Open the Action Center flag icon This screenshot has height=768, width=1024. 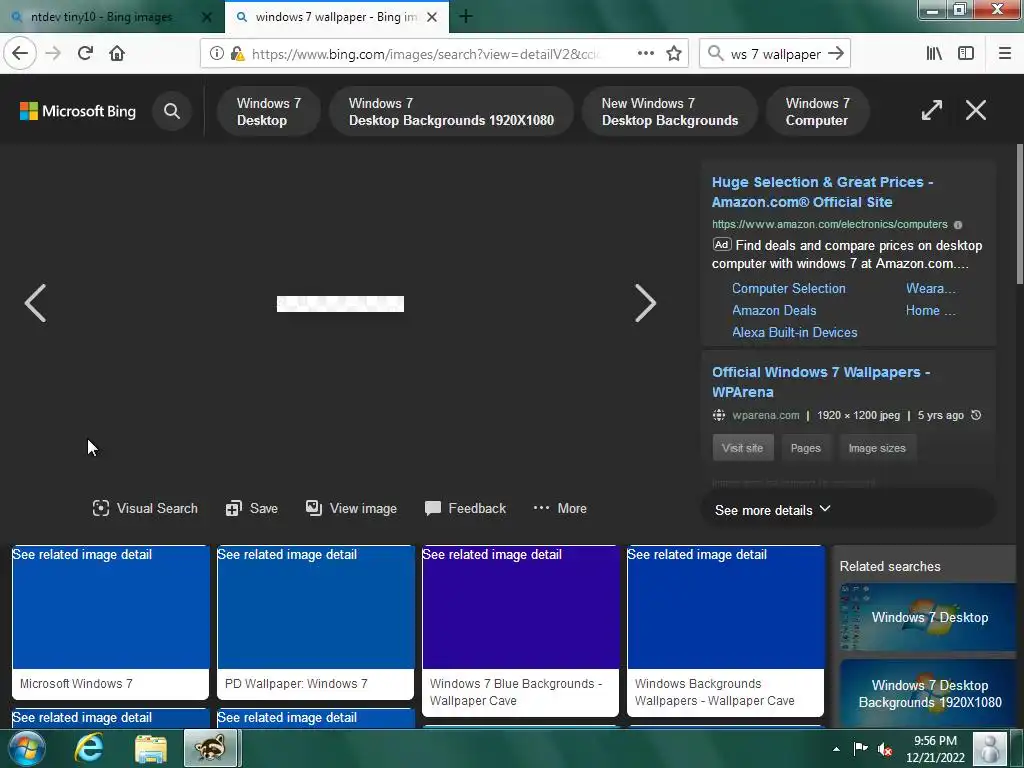(x=860, y=749)
